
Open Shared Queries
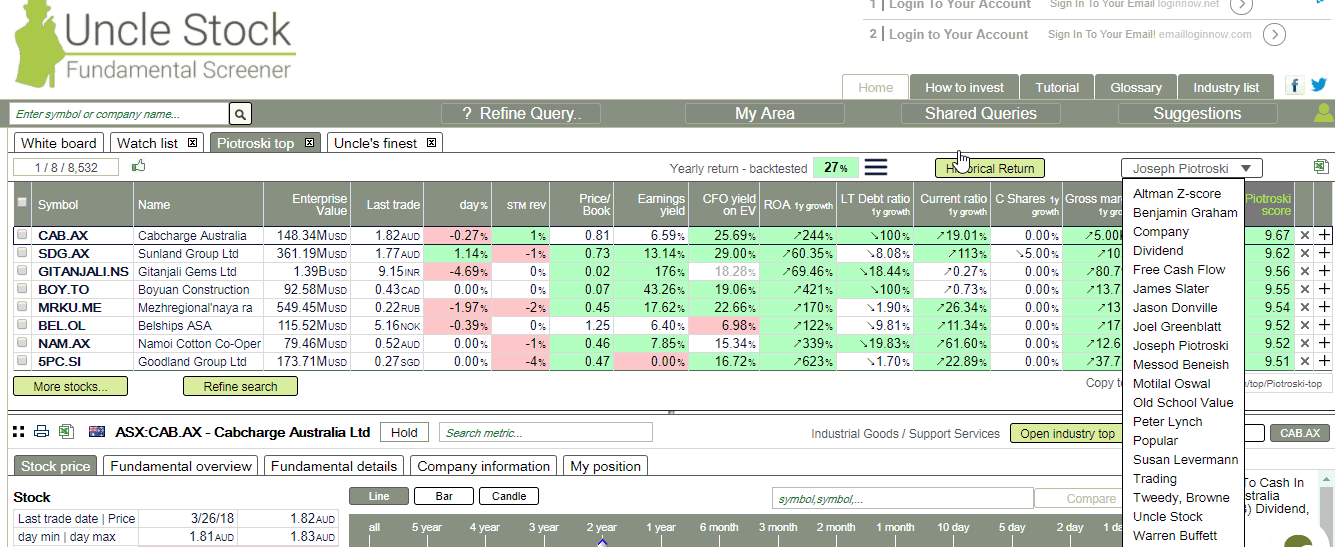click(x=981, y=114)
